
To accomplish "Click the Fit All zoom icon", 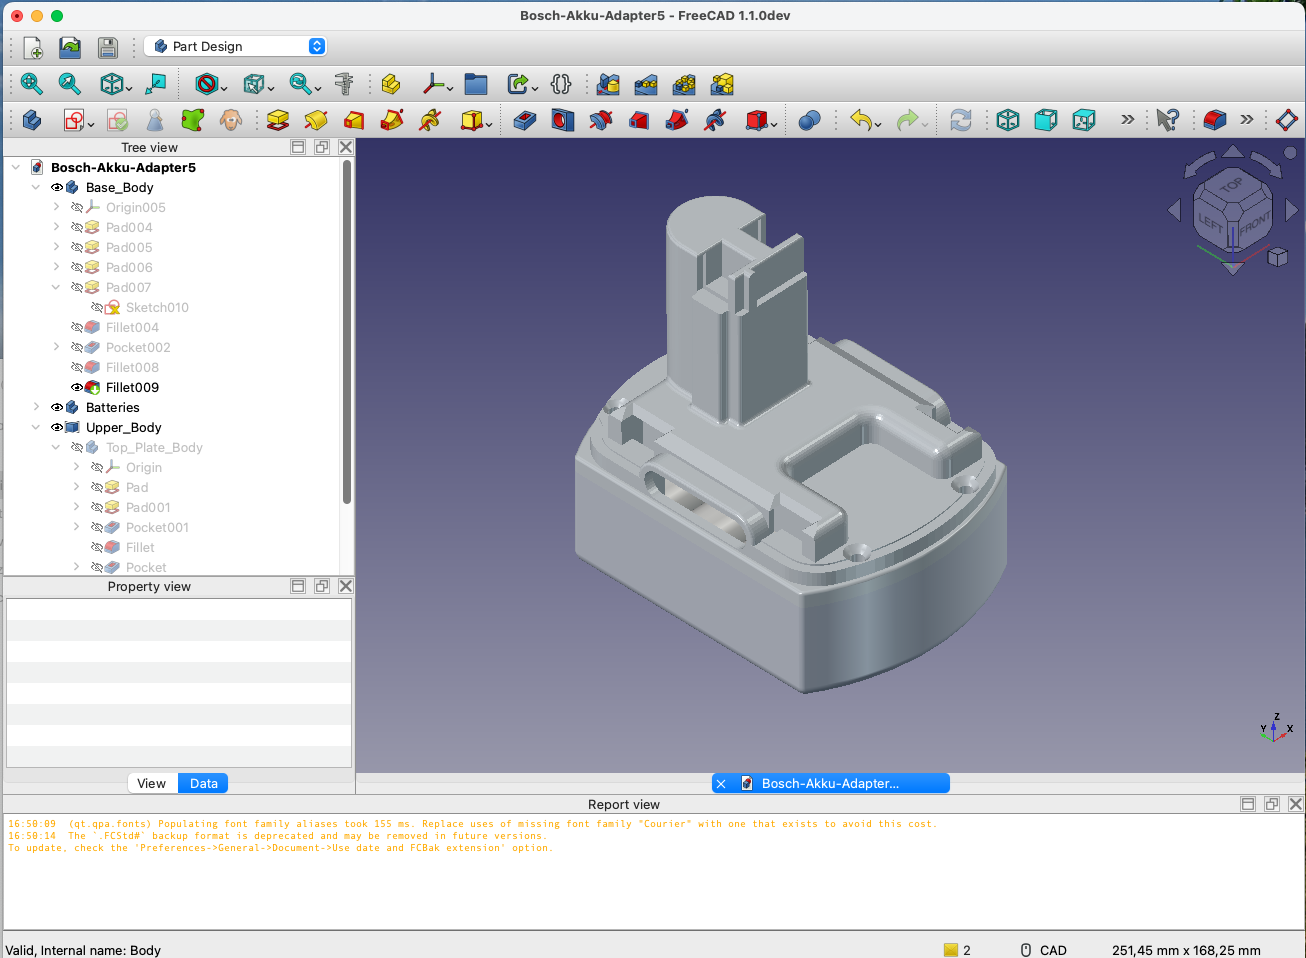I will click(x=31, y=84).
